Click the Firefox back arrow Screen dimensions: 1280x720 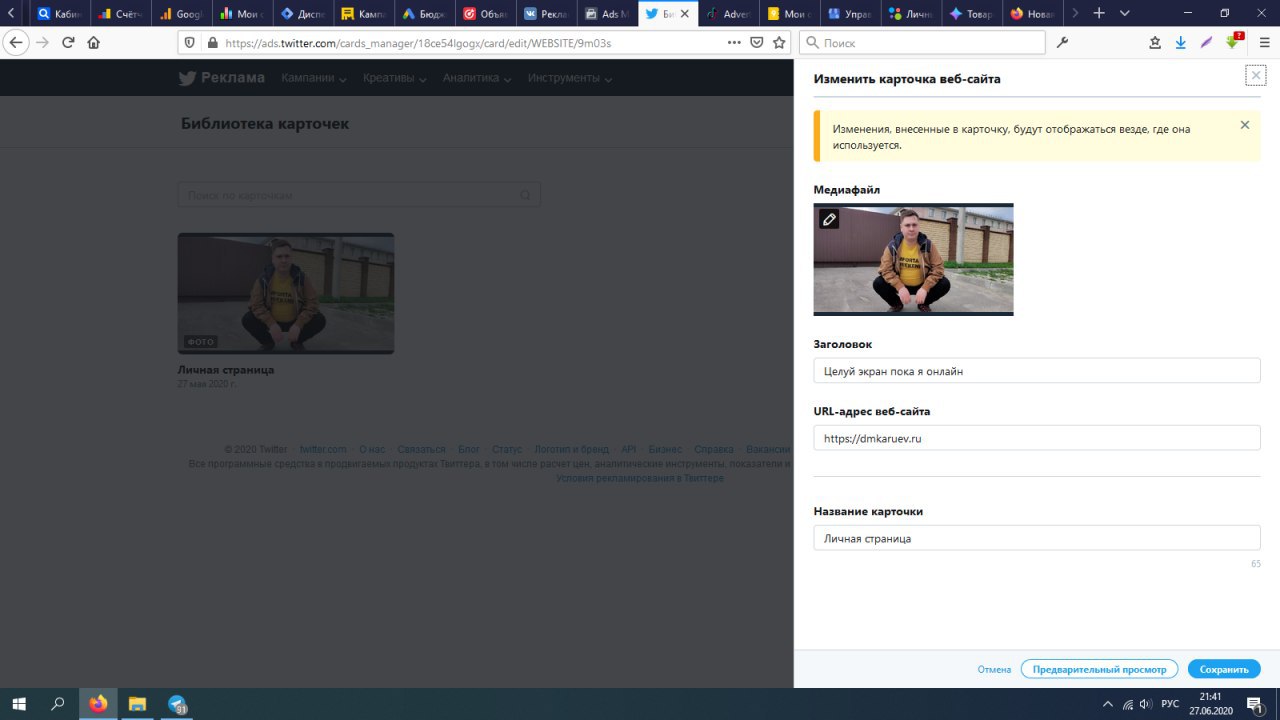(x=16, y=43)
